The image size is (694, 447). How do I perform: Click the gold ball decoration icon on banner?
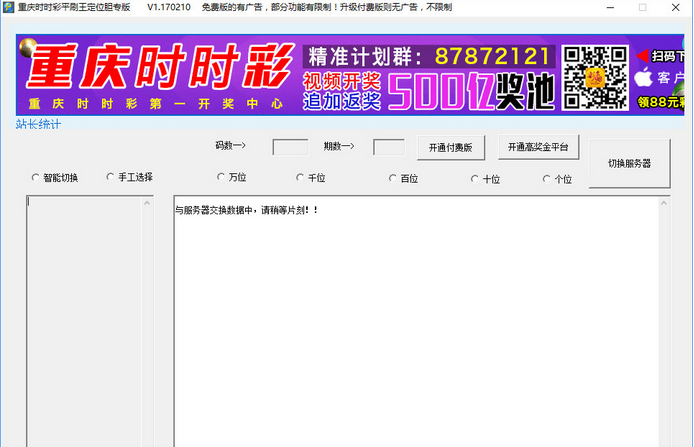click(x=27, y=47)
